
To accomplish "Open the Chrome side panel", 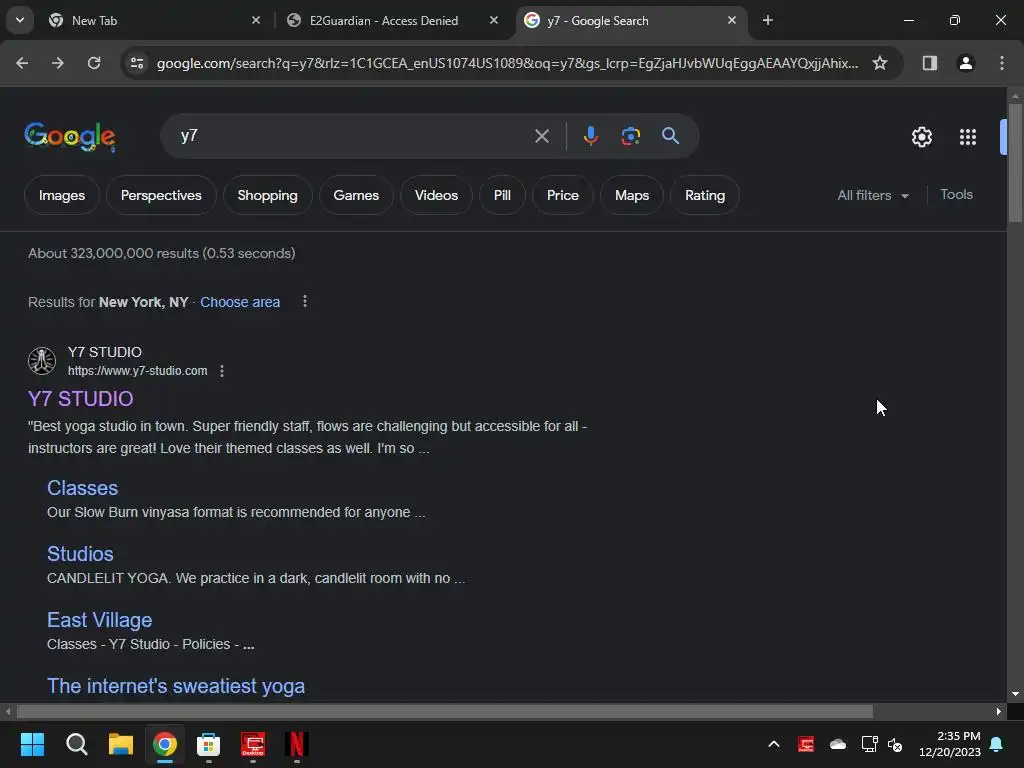I will pyautogui.click(x=929, y=63).
